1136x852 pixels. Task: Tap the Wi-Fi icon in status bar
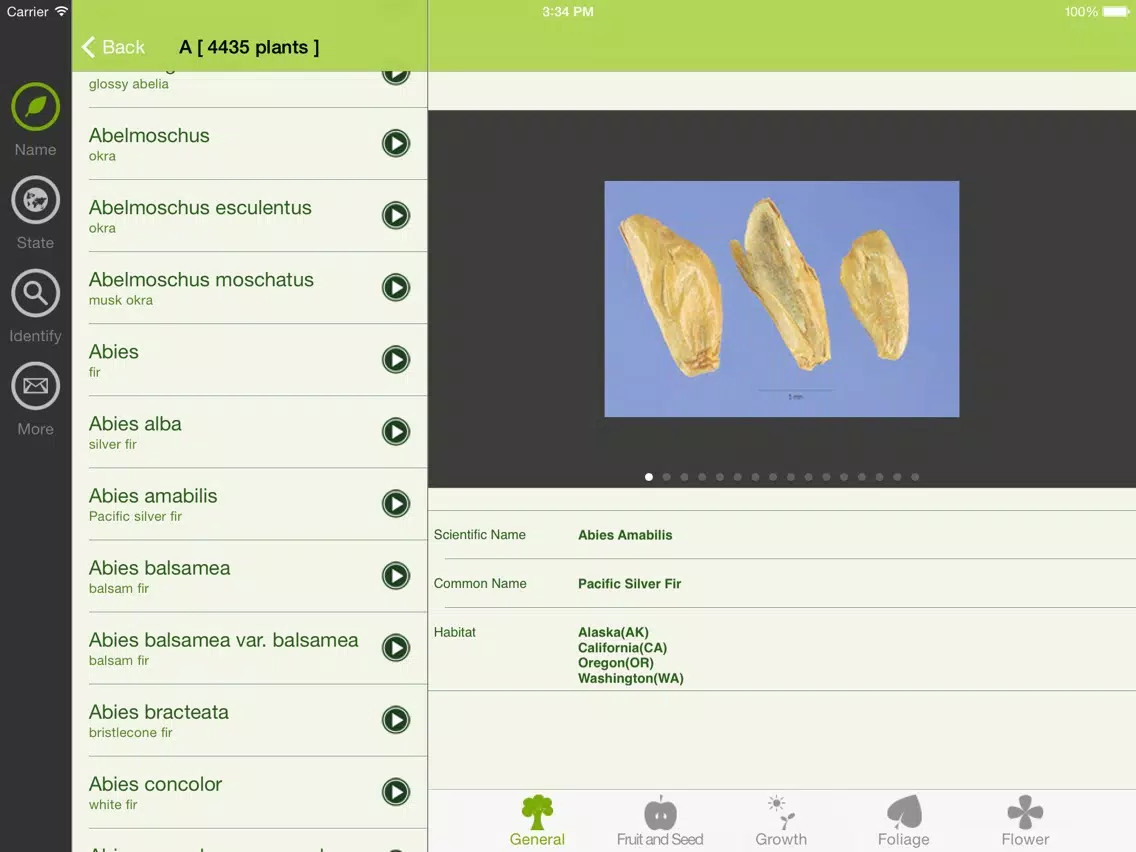point(62,11)
